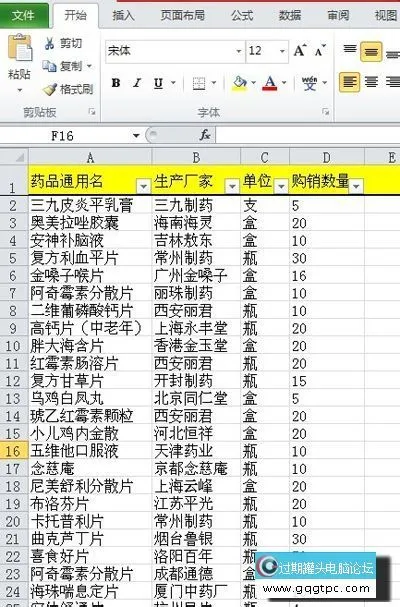Select cell 五维他口服液
The image size is (400, 607).
tap(90, 451)
